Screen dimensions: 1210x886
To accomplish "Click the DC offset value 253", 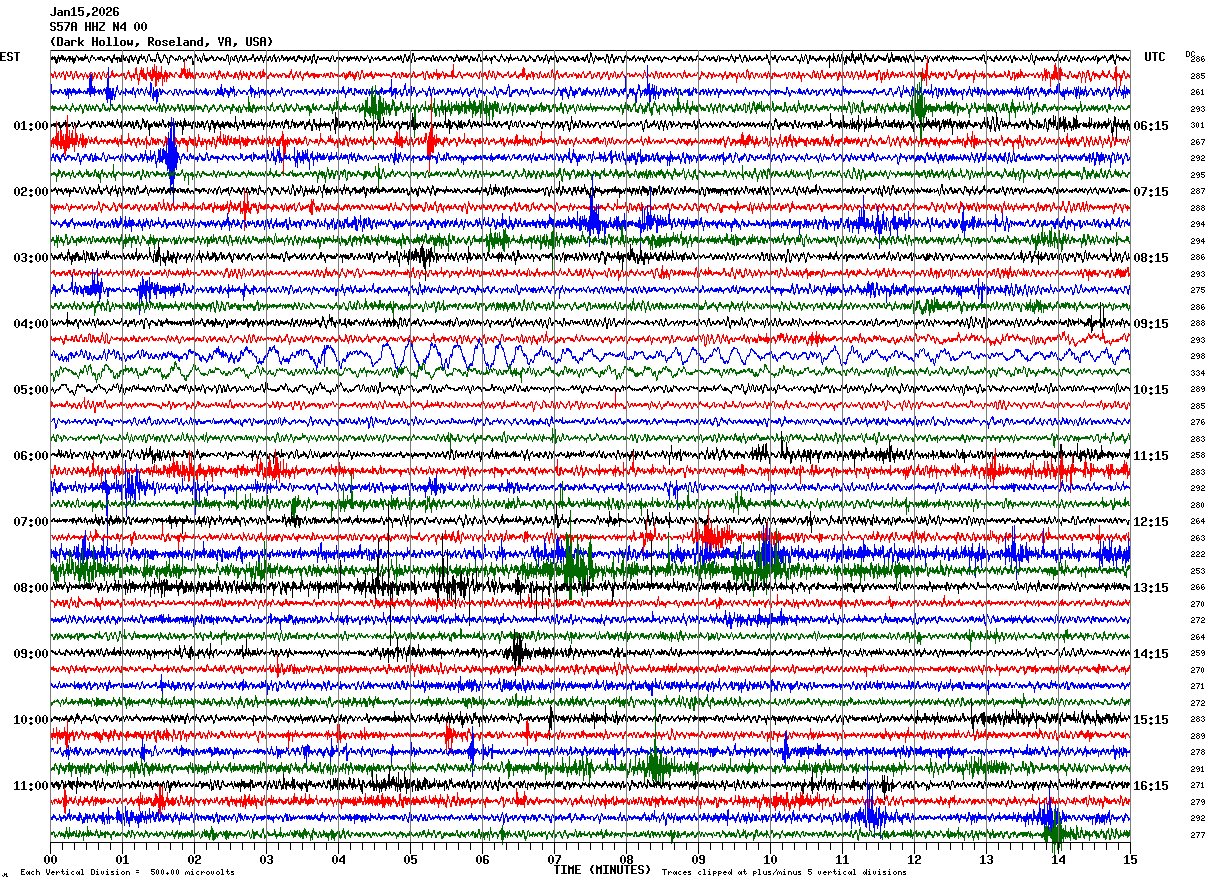I will pyautogui.click(x=1197, y=571).
